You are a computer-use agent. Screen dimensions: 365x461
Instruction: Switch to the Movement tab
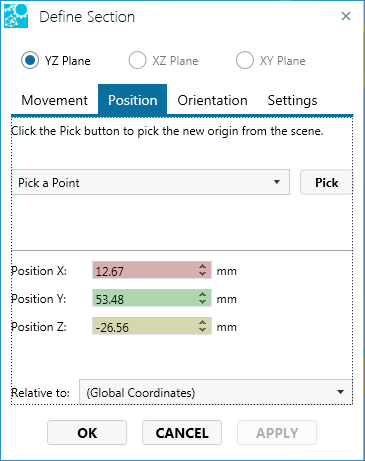pos(54,100)
